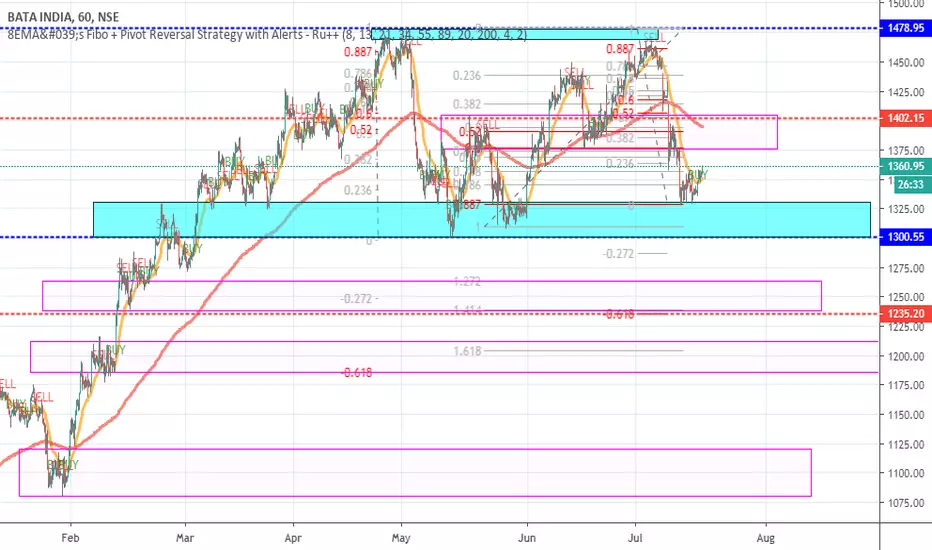Click the Jun label on time axis
The image size is (932, 550).
527,538
